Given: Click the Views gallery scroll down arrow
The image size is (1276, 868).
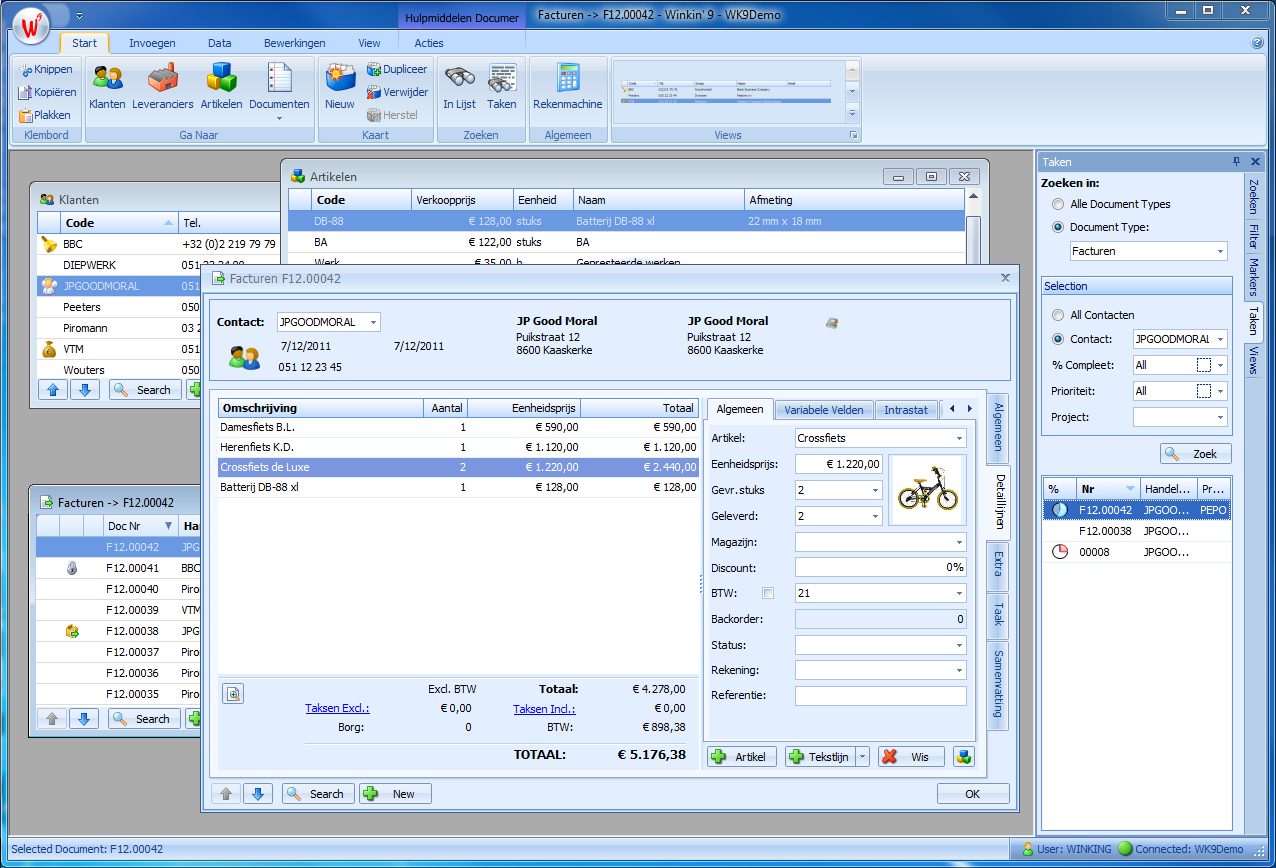Looking at the screenshot, I should coord(852,91).
